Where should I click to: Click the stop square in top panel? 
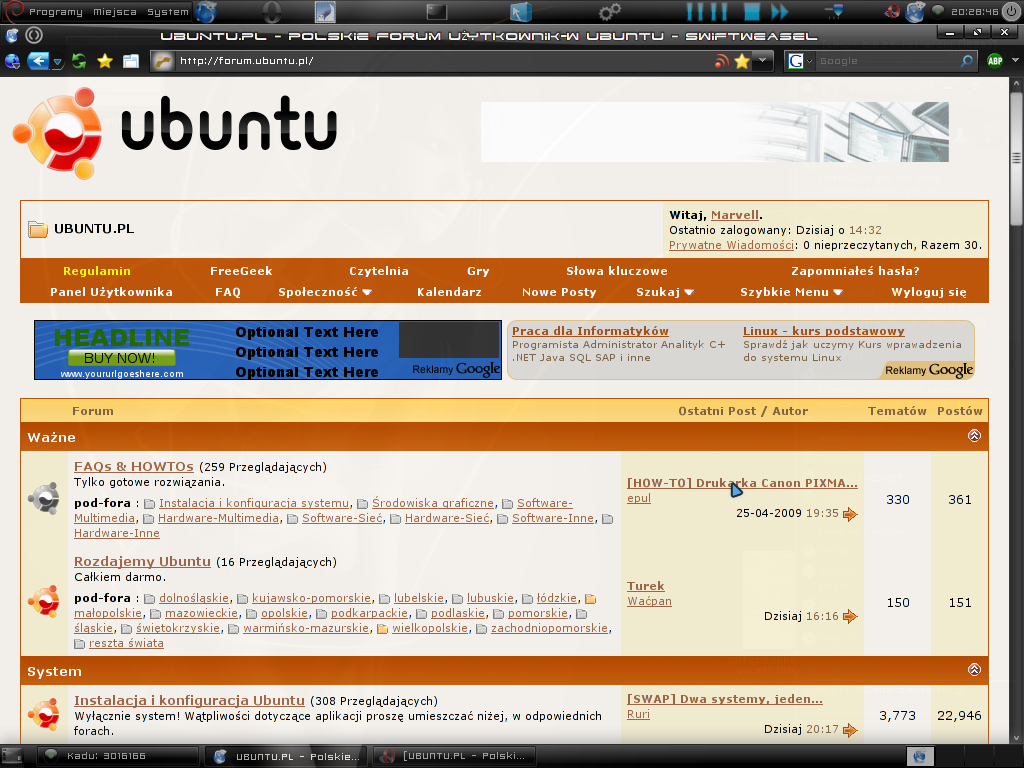coord(752,12)
